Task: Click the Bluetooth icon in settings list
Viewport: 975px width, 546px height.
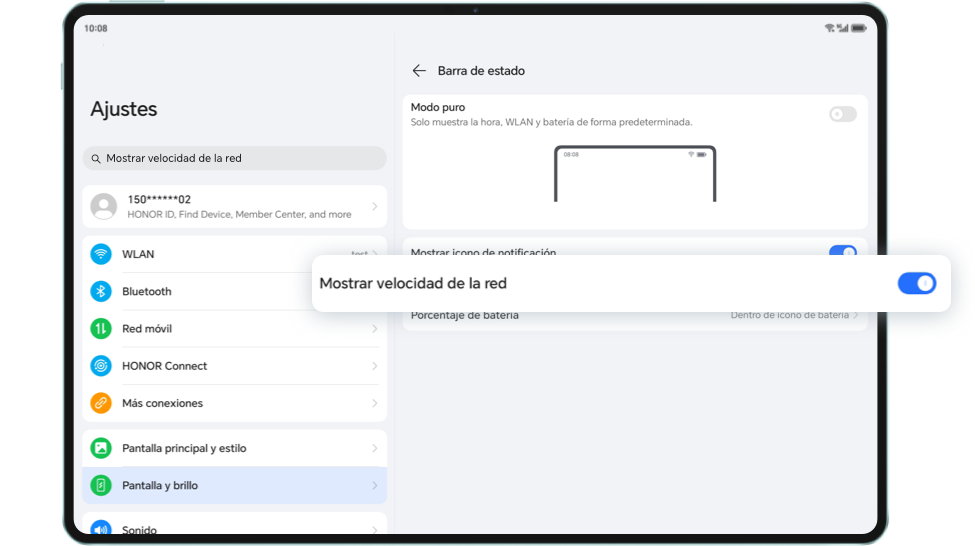Action: pos(101,291)
